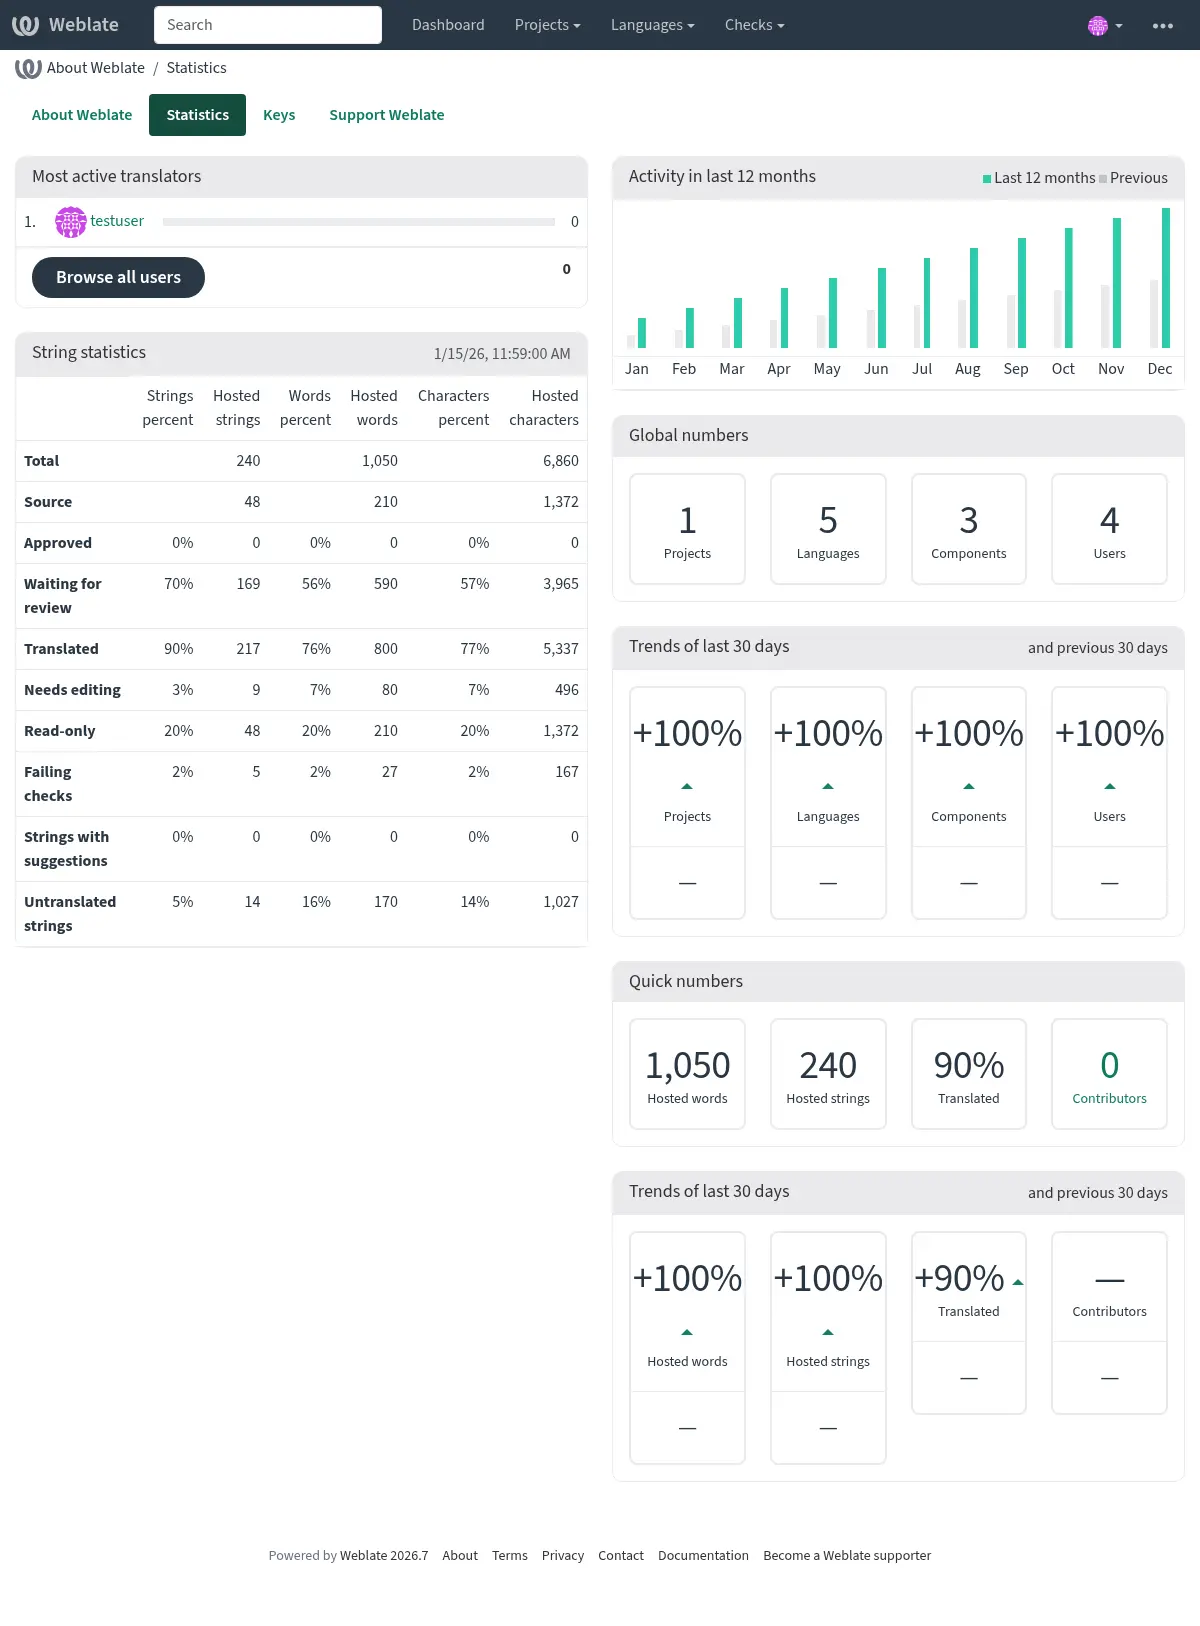1200x1626 pixels.
Task: Expand the Checks dropdown menu
Action: click(x=754, y=25)
